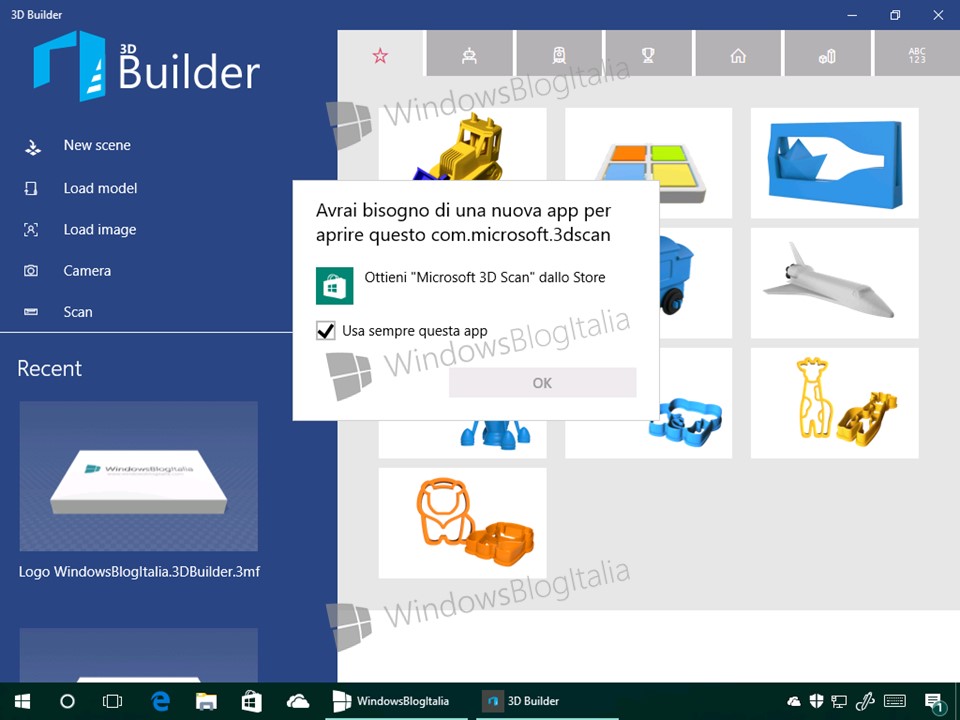Switch to the star favorites tab
Image resolution: width=960 pixels, height=720 pixels.
380,56
